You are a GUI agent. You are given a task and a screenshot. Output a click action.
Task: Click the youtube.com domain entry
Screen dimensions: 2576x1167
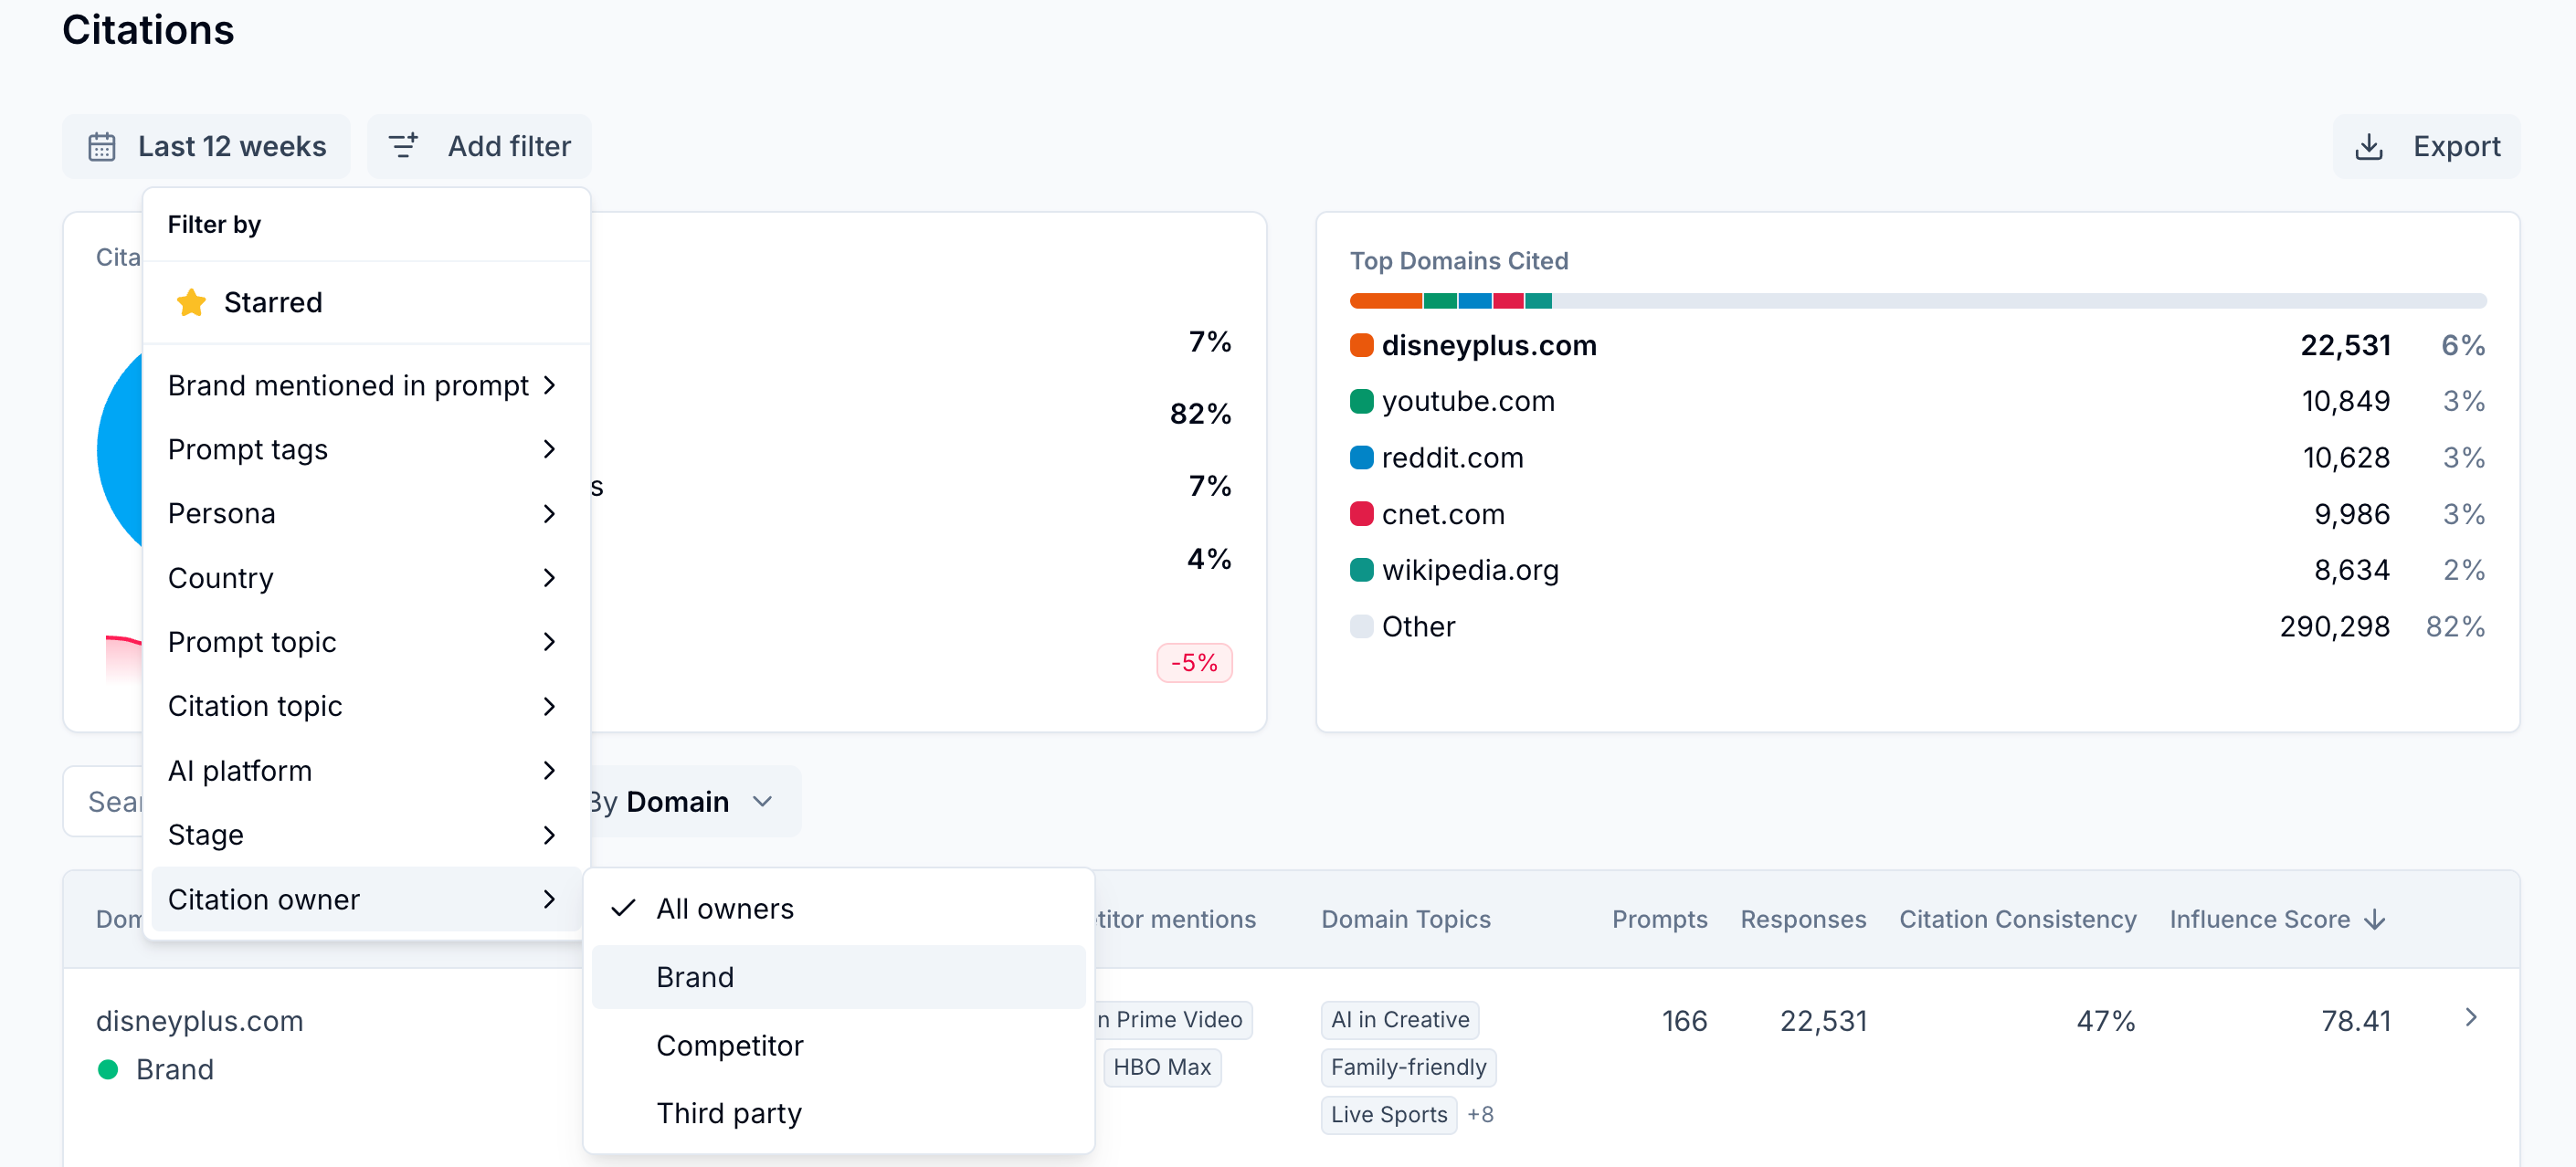tap(1468, 401)
